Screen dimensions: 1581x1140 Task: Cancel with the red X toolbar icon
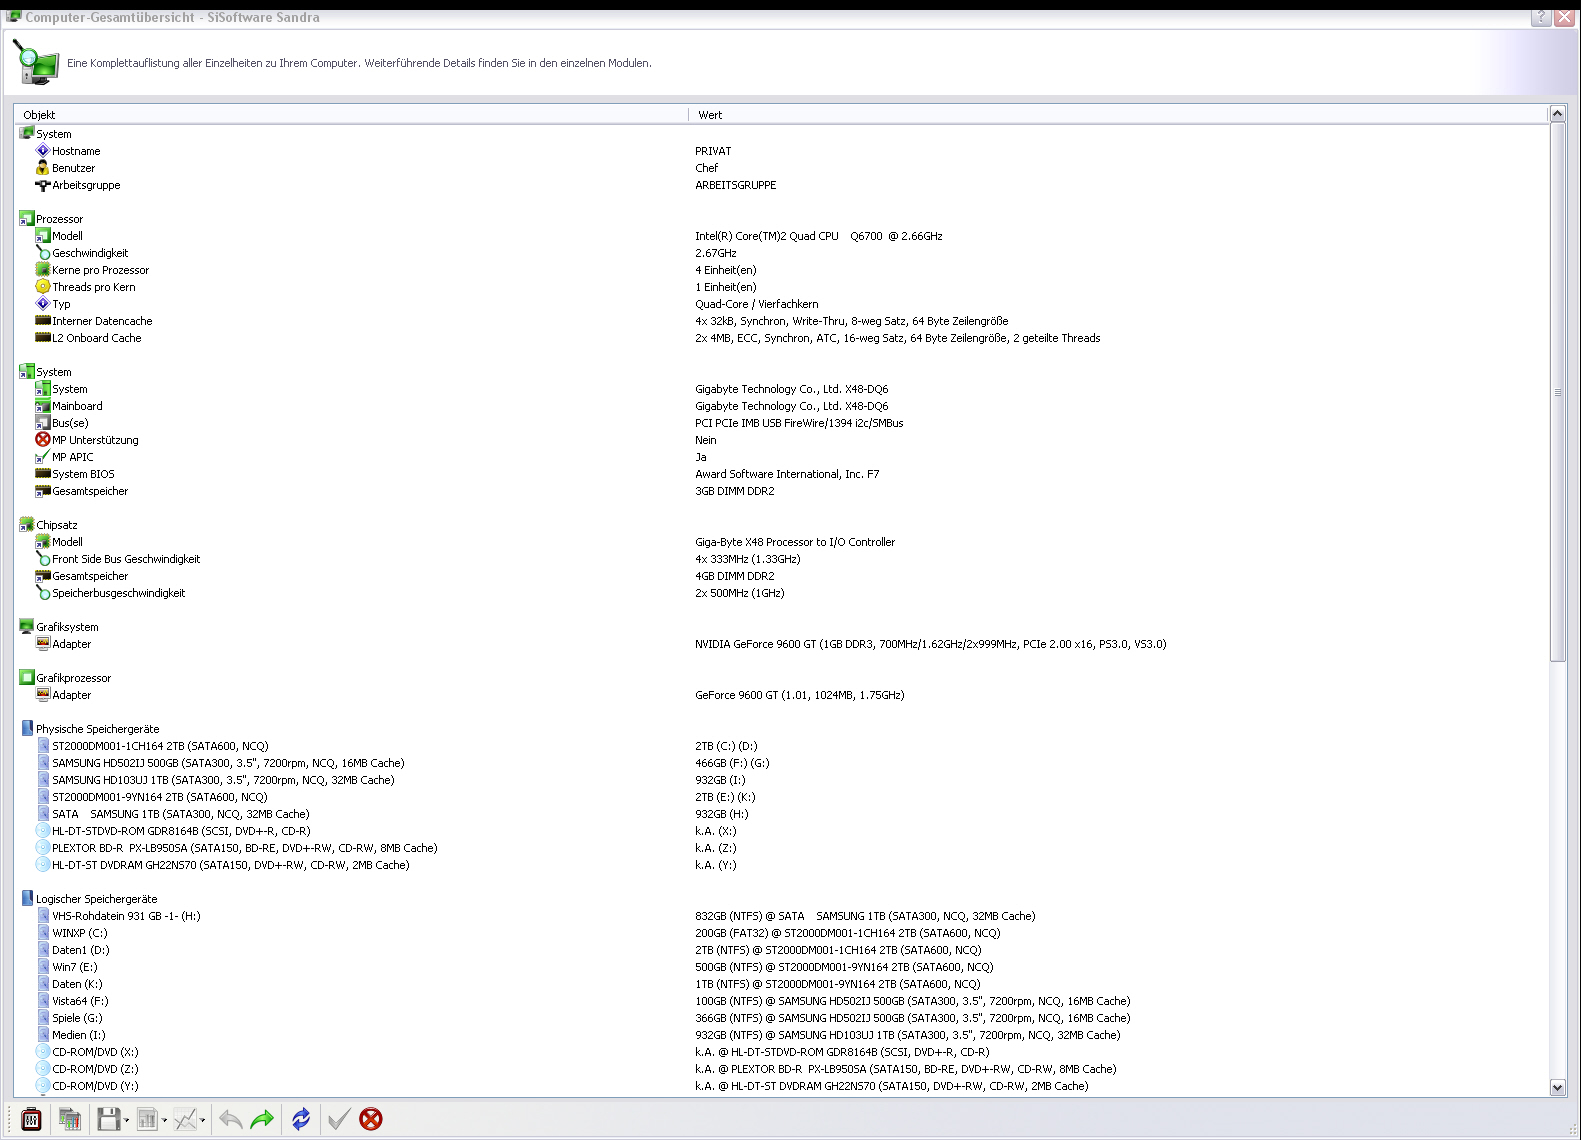pyautogui.click(x=371, y=1119)
